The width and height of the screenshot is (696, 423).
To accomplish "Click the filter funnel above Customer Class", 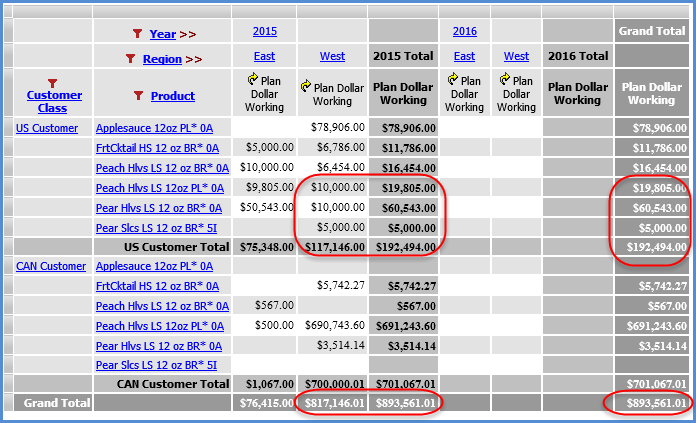I will coord(53,82).
